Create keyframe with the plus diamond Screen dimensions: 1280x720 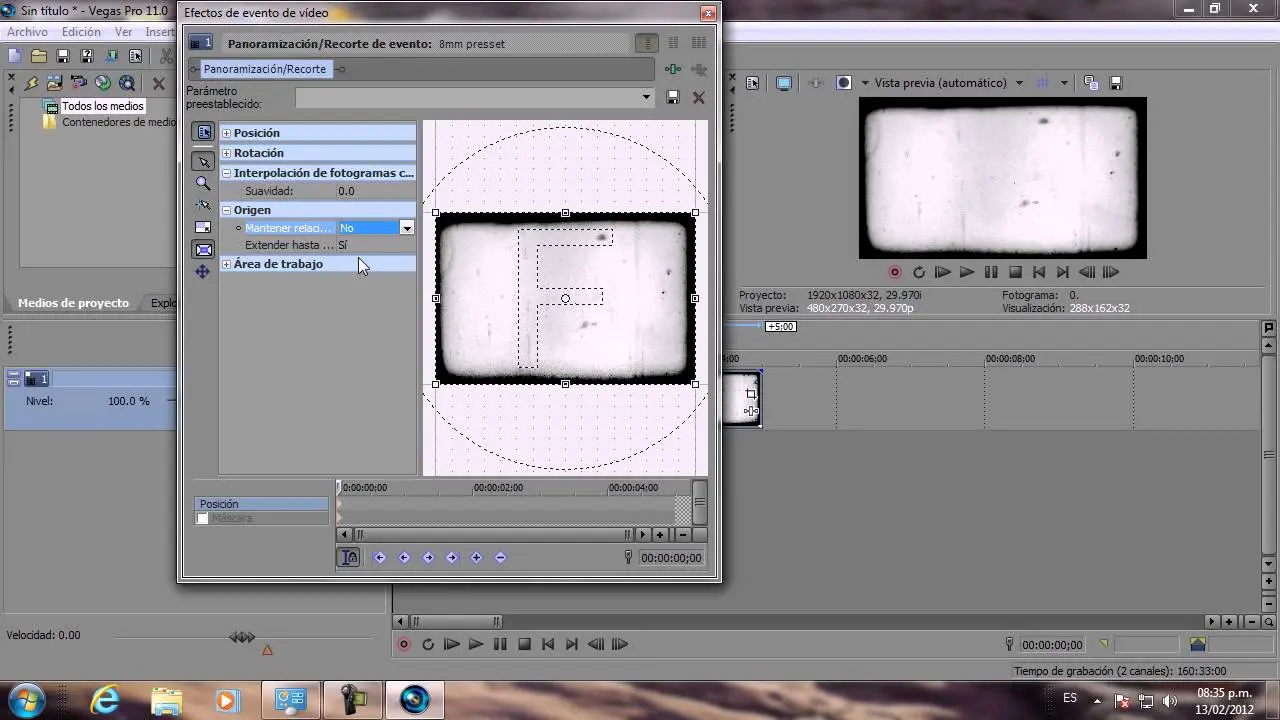476,558
